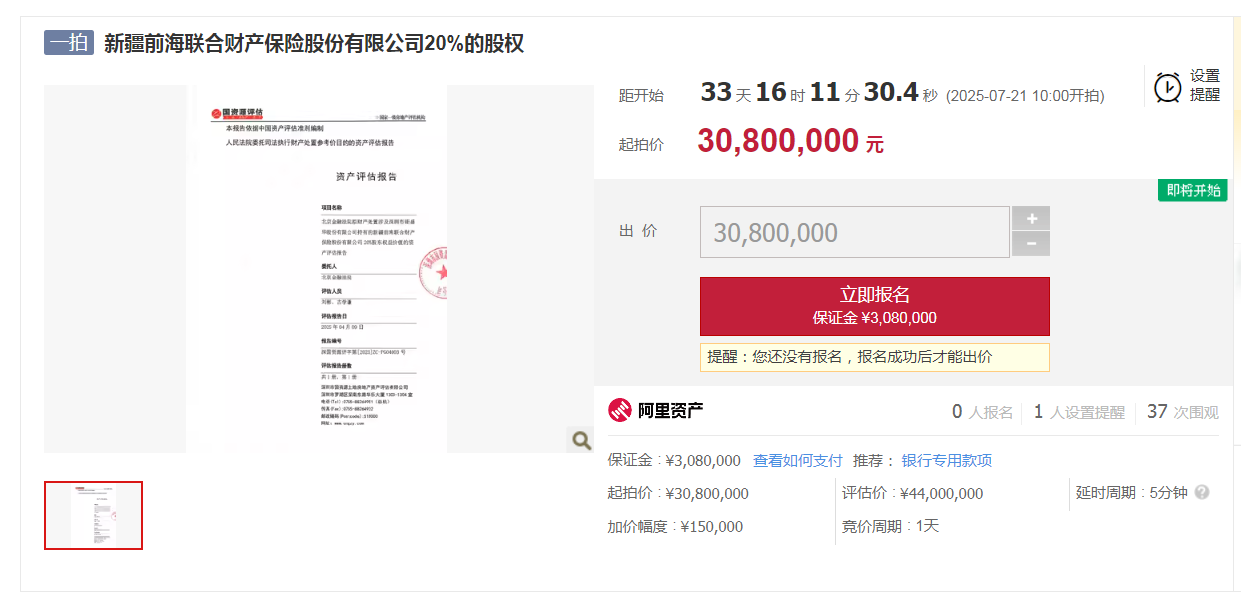Click the alarm clock reminder icon

(x=1167, y=87)
